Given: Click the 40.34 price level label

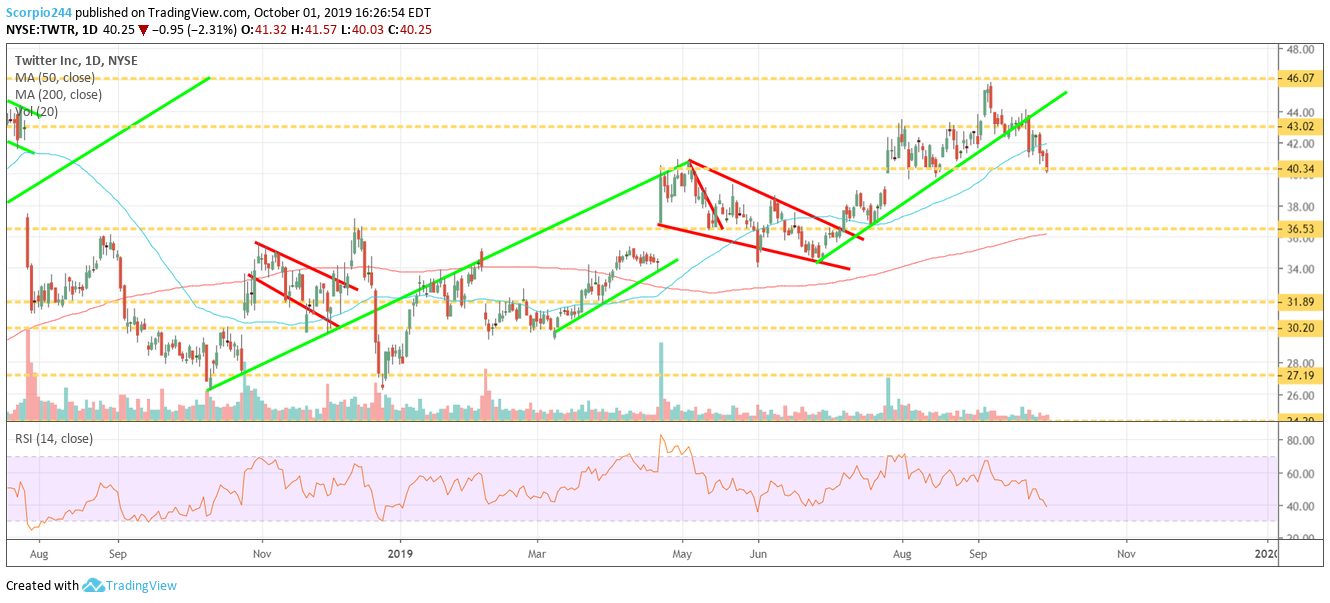Looking at the screenshot, I should [x=1301, y=169].
